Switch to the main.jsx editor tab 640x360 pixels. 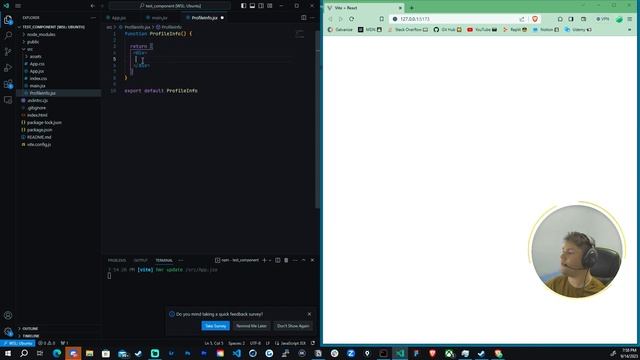[x=159, y=18]
